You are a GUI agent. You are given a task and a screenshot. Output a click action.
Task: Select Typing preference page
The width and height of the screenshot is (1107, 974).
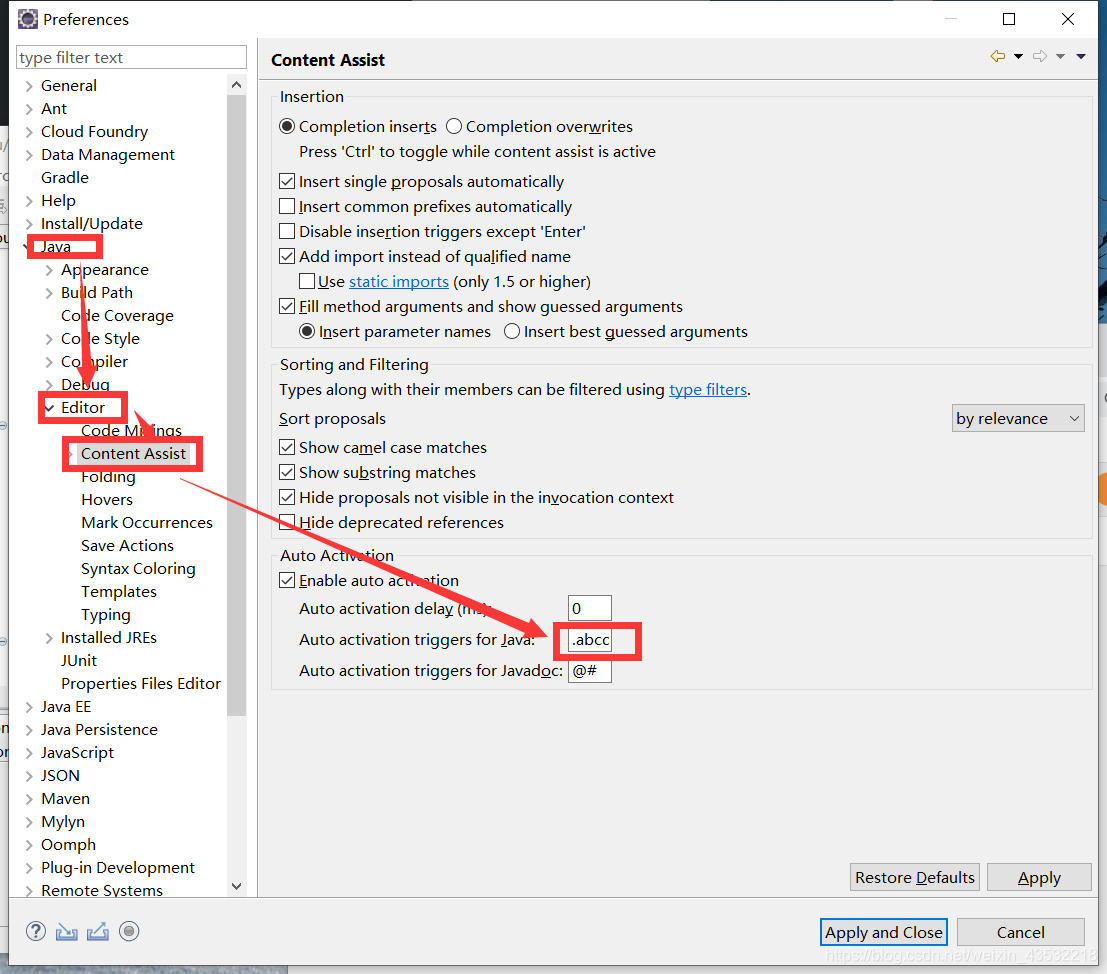click(105, 615)
